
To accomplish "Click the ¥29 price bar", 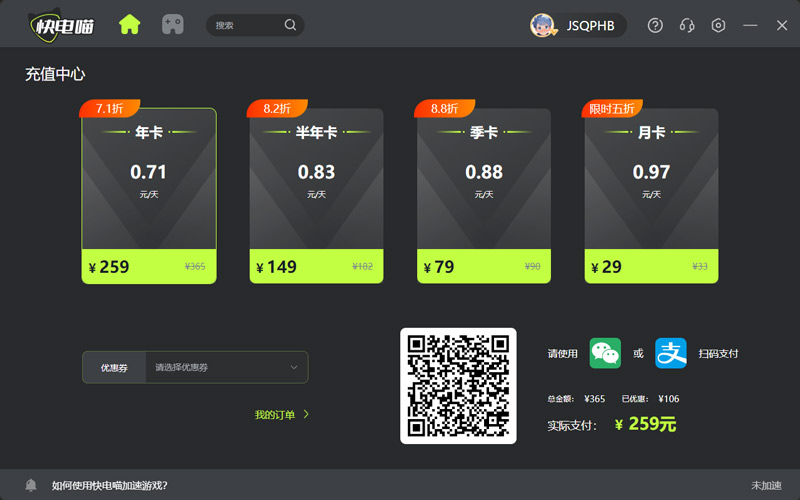I will pos(652,266).
